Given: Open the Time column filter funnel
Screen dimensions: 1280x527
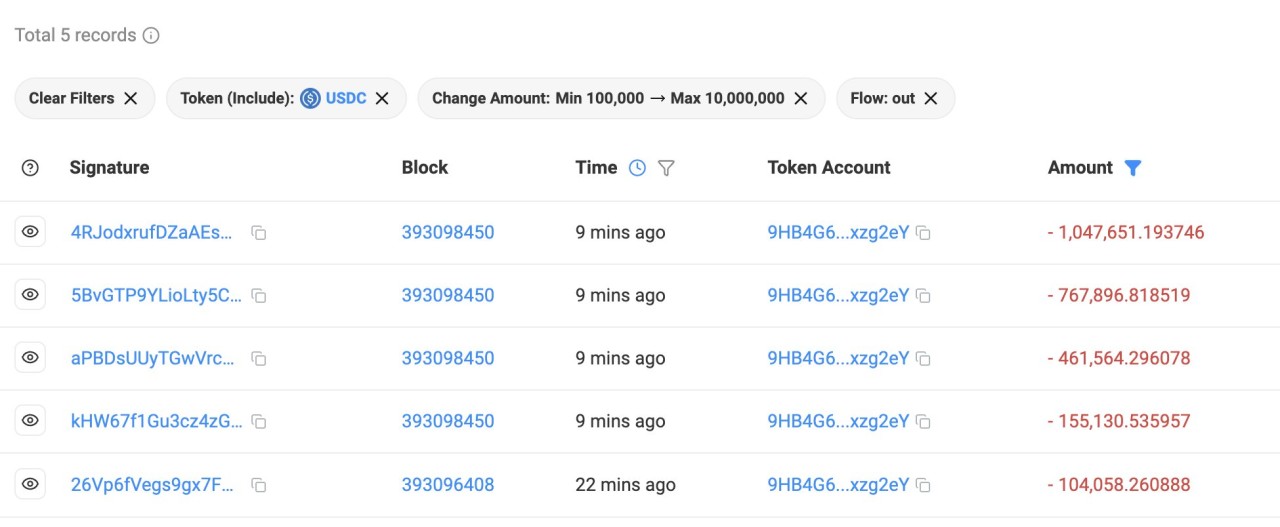Looking at the screenshot, I should (666, 168).
